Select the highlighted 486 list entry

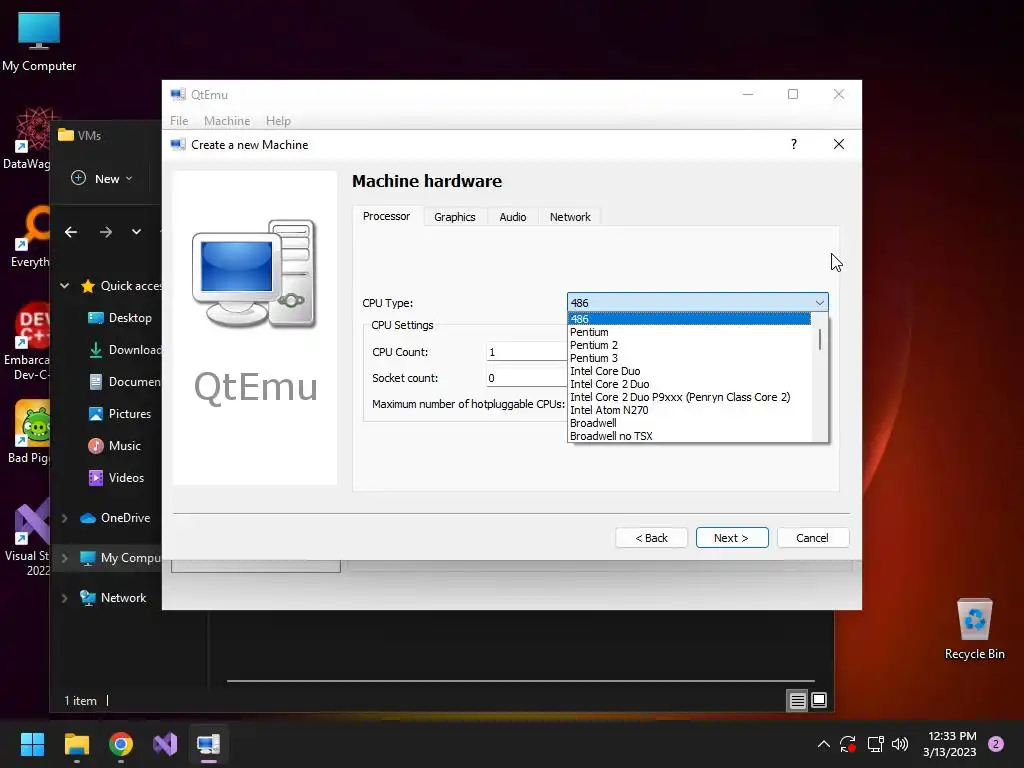click(689, 319)
